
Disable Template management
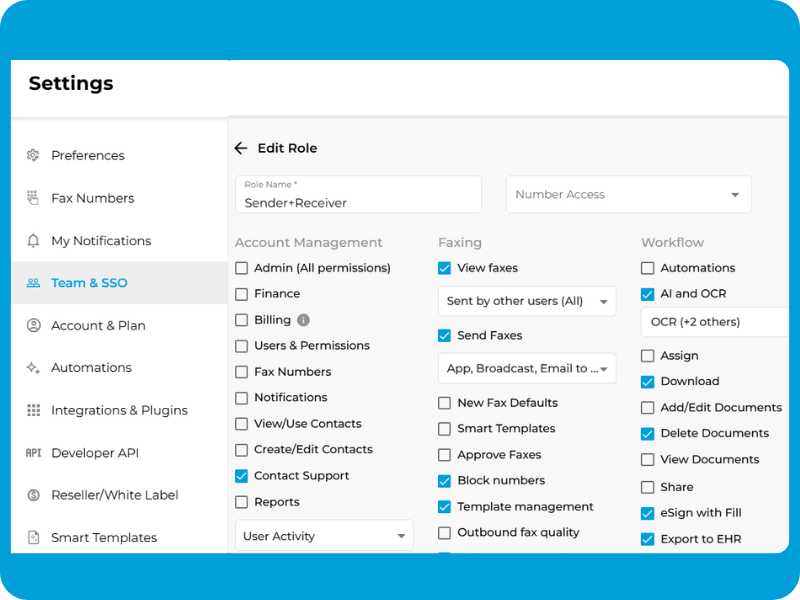pos(444,506)
